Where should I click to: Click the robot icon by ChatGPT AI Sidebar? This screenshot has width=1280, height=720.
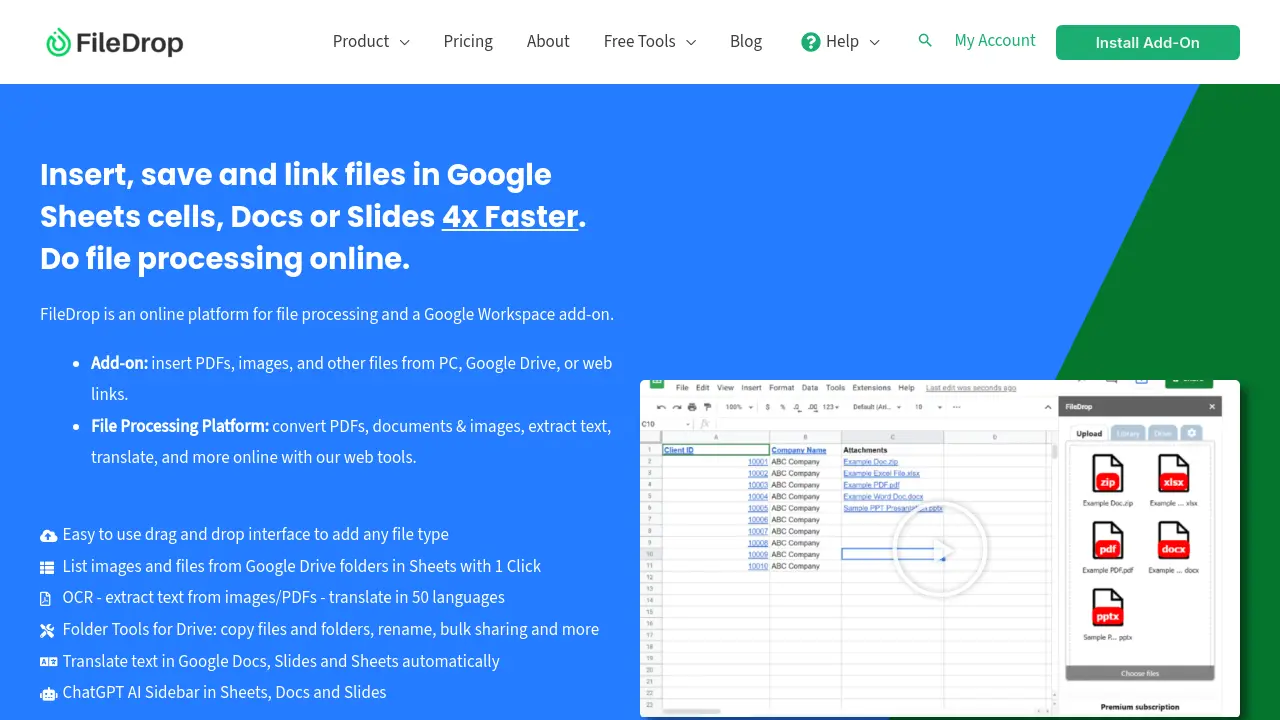pos(48,693)
